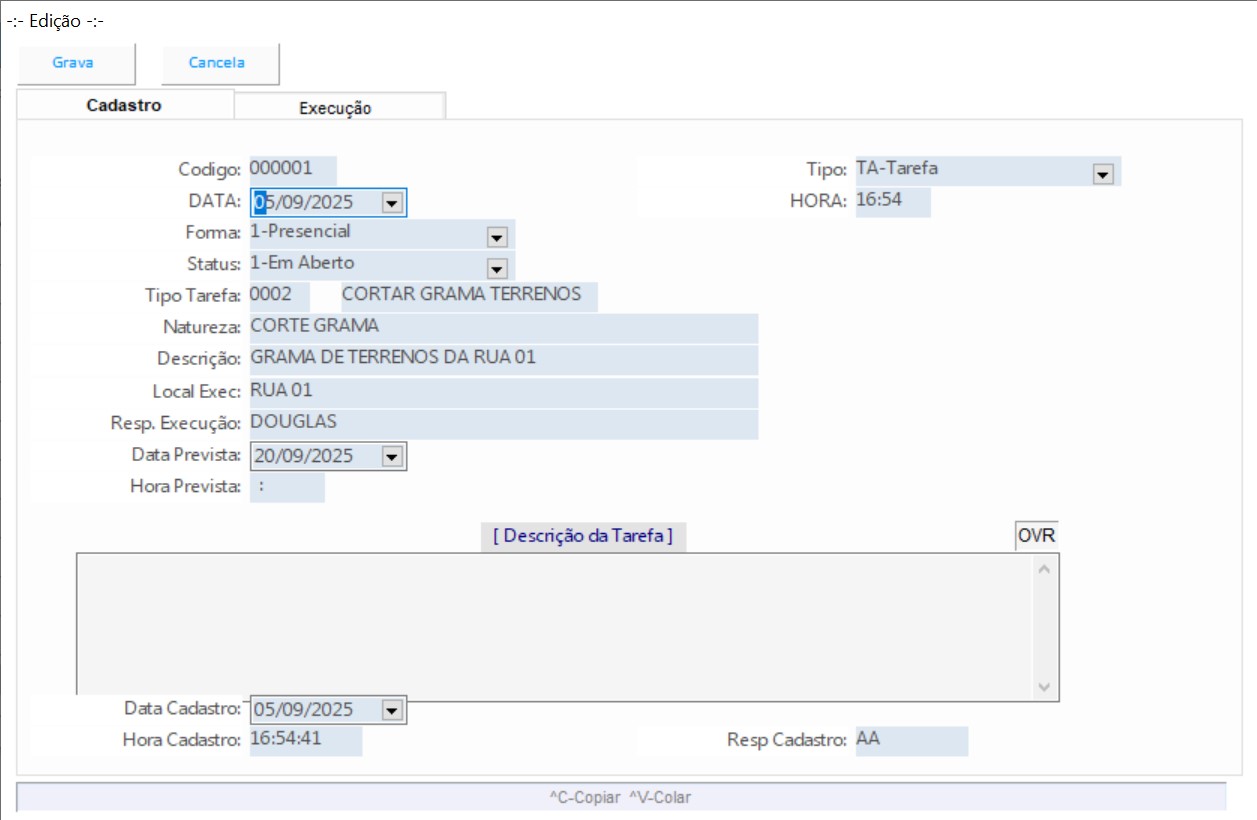This screenshot has width=1257, height=820.
Task: Click the Grava button to save
Action: pos(74,63)
